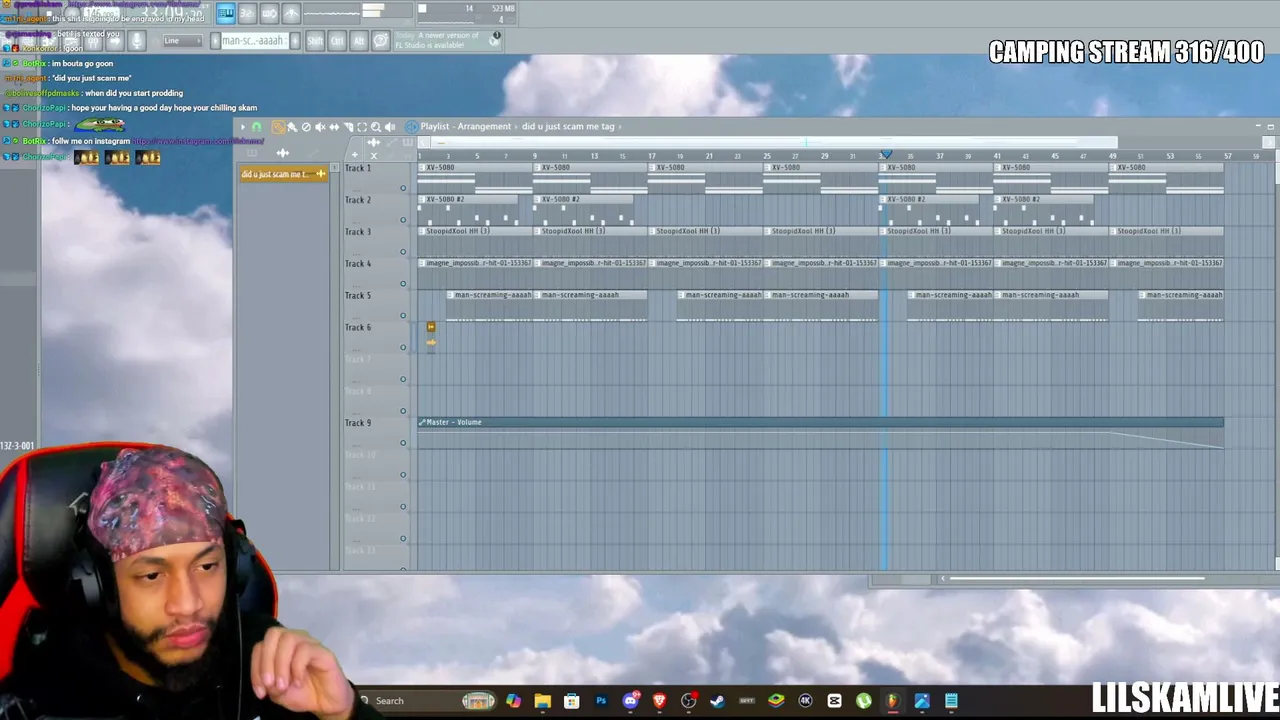Open first imagine_impossib hit clip menu
Image resolution: width=1280 pixels, height=720 pixels.
422,263
